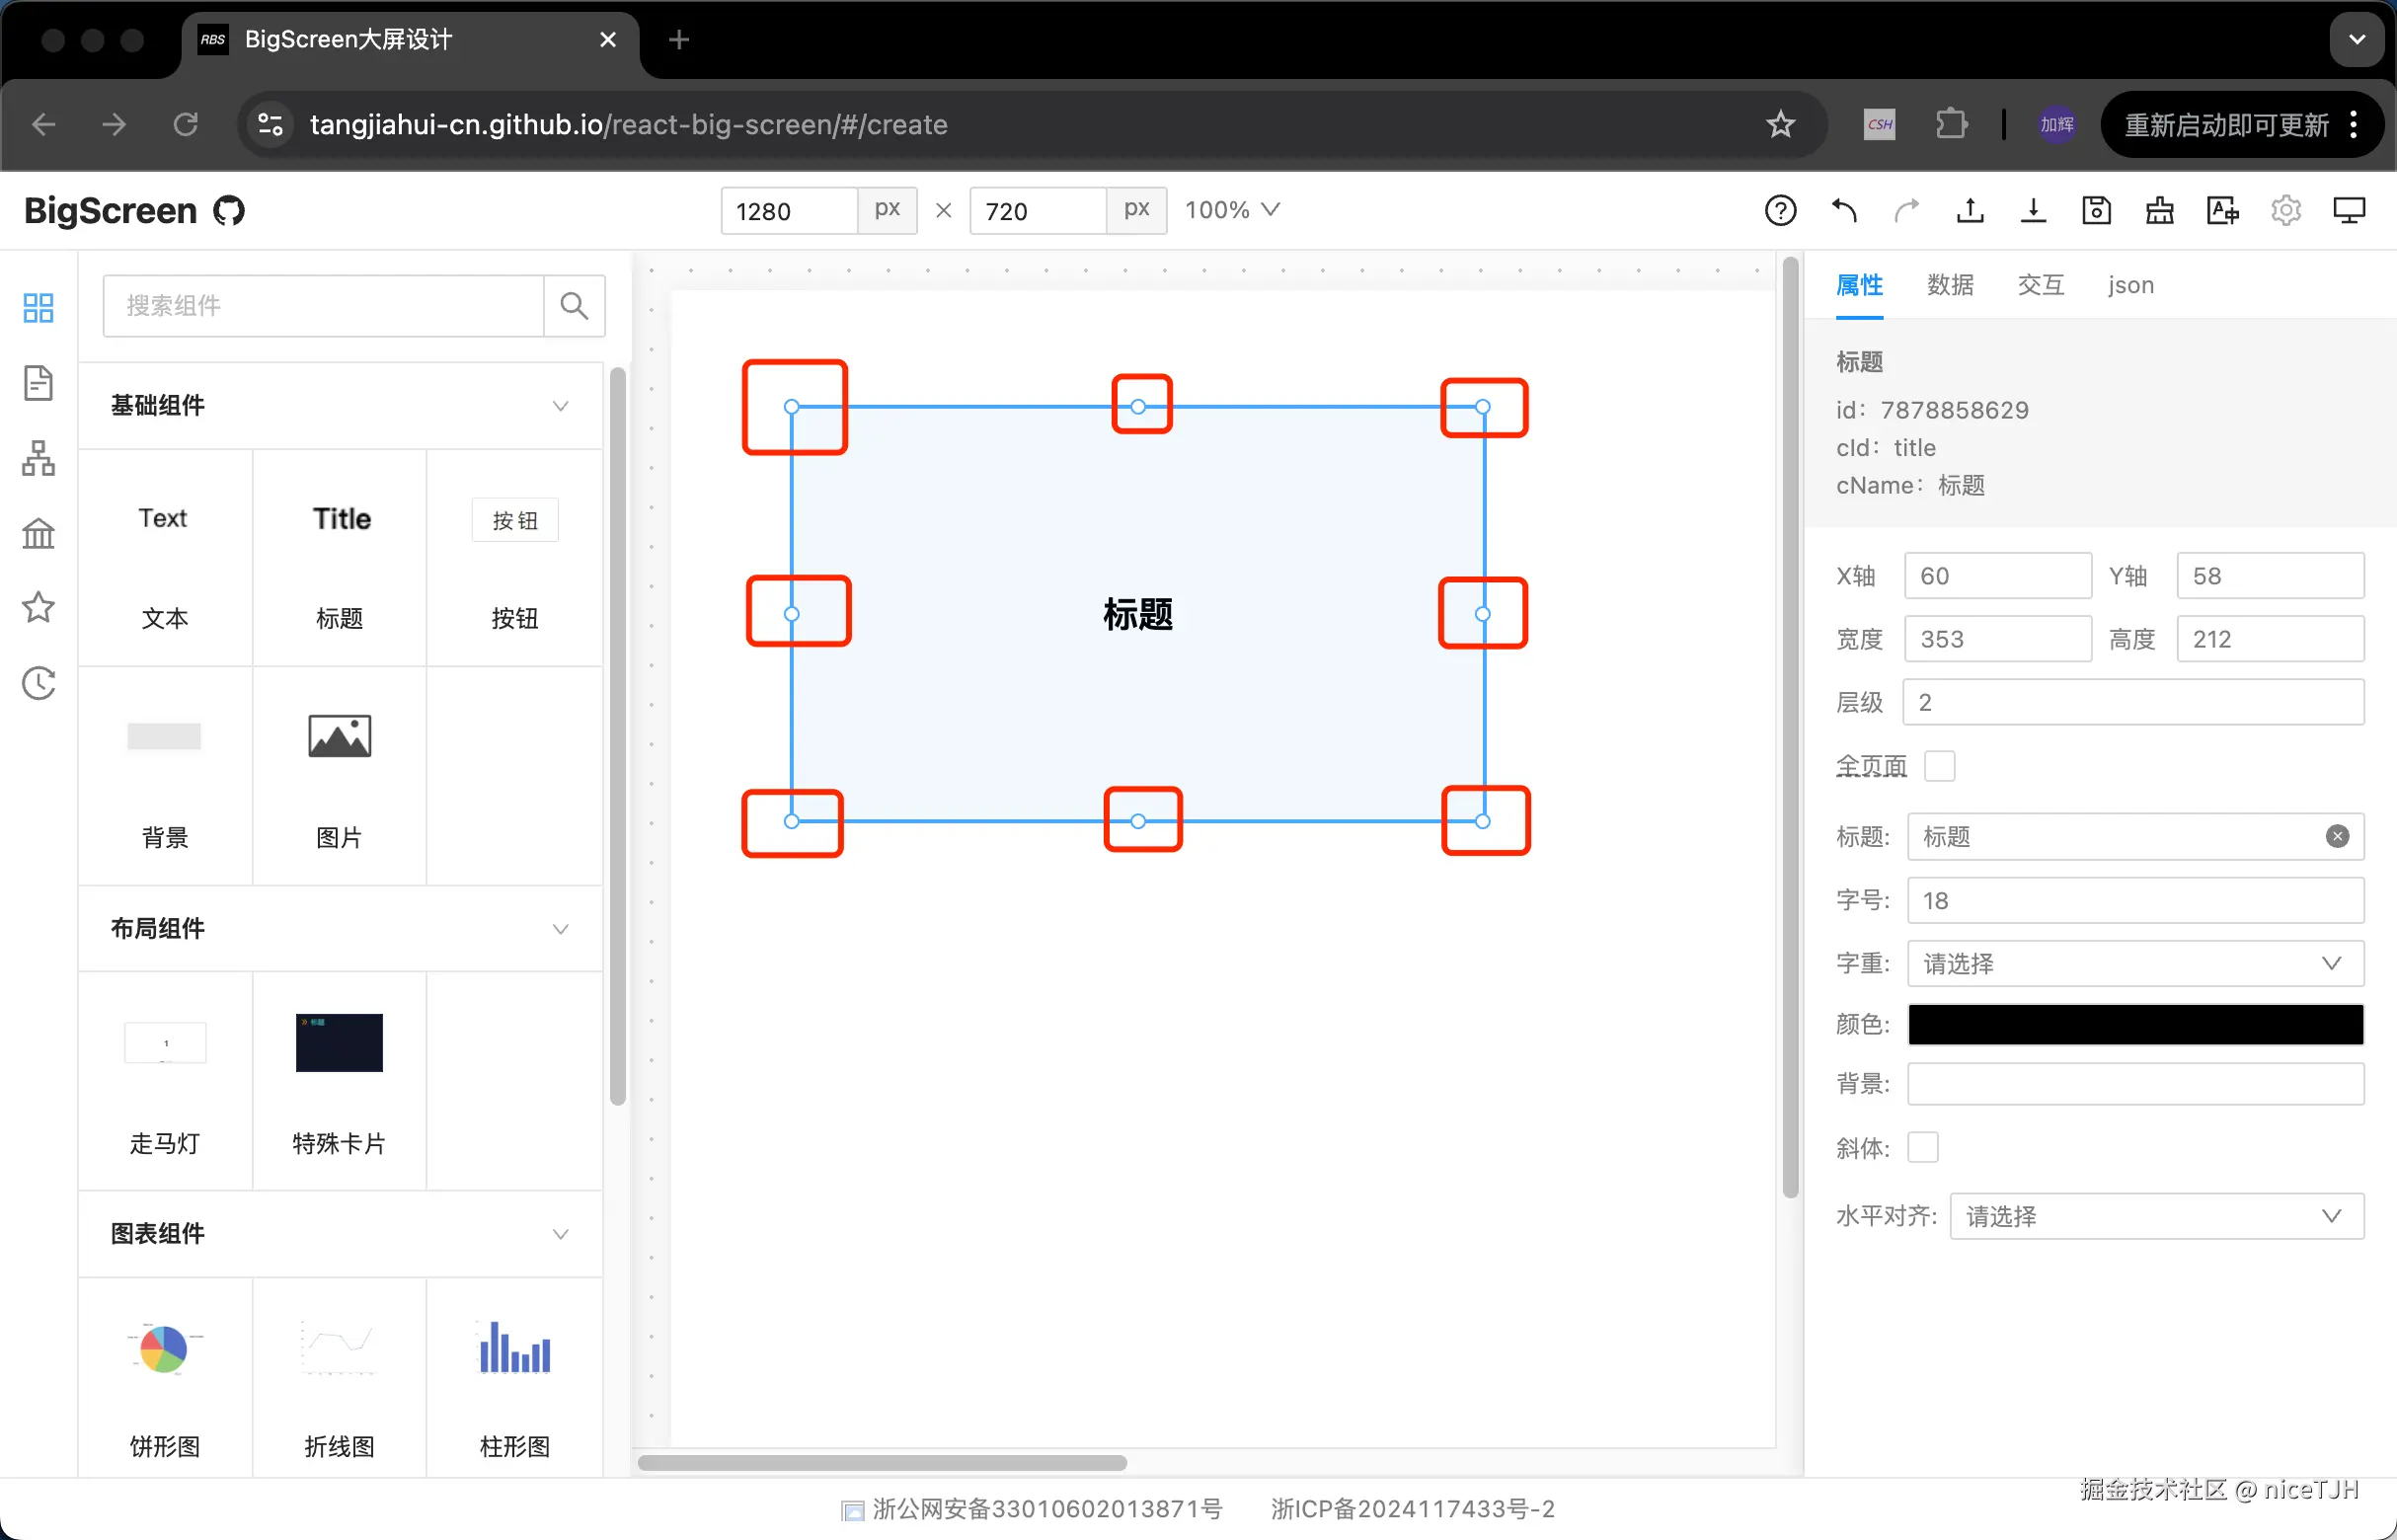Enable the 全页面 checkbox
This screenshot has width=2397, height=1540.
click(1939, 766)
